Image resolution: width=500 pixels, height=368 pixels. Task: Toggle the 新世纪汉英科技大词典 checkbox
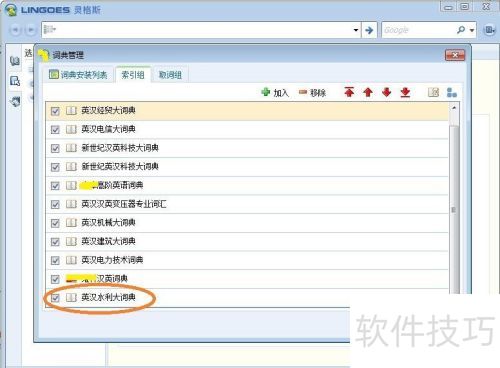point(55,148)
